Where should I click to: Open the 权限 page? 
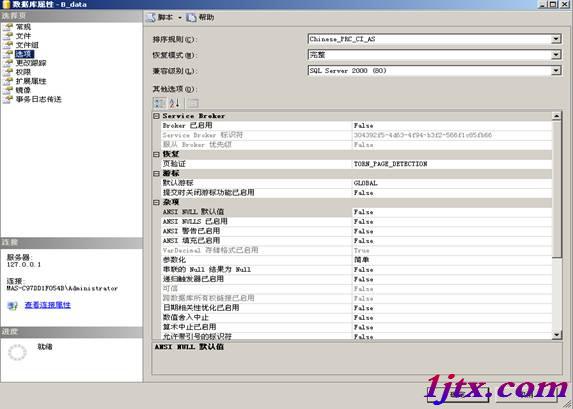tap(23, 72)
